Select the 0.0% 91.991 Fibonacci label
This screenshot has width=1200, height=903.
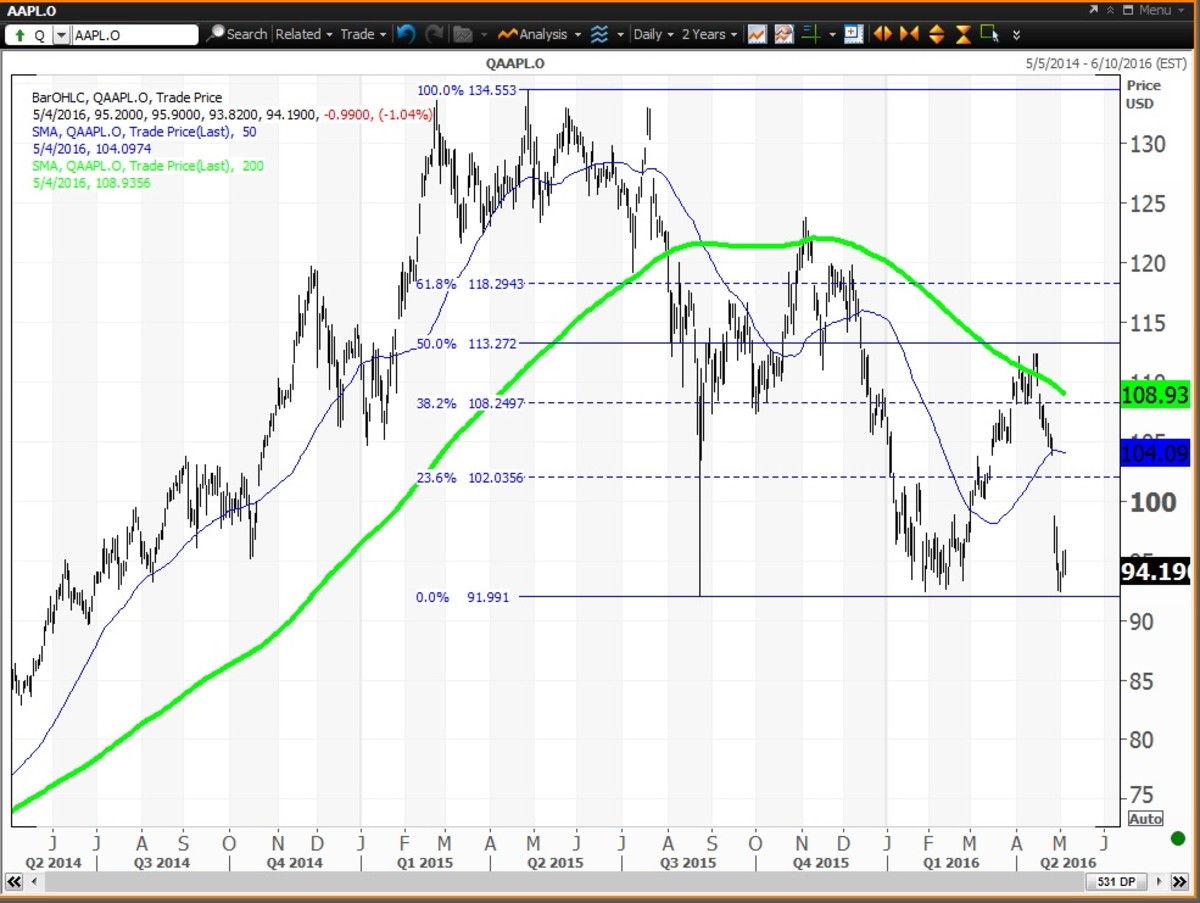(x=462, y=597)
